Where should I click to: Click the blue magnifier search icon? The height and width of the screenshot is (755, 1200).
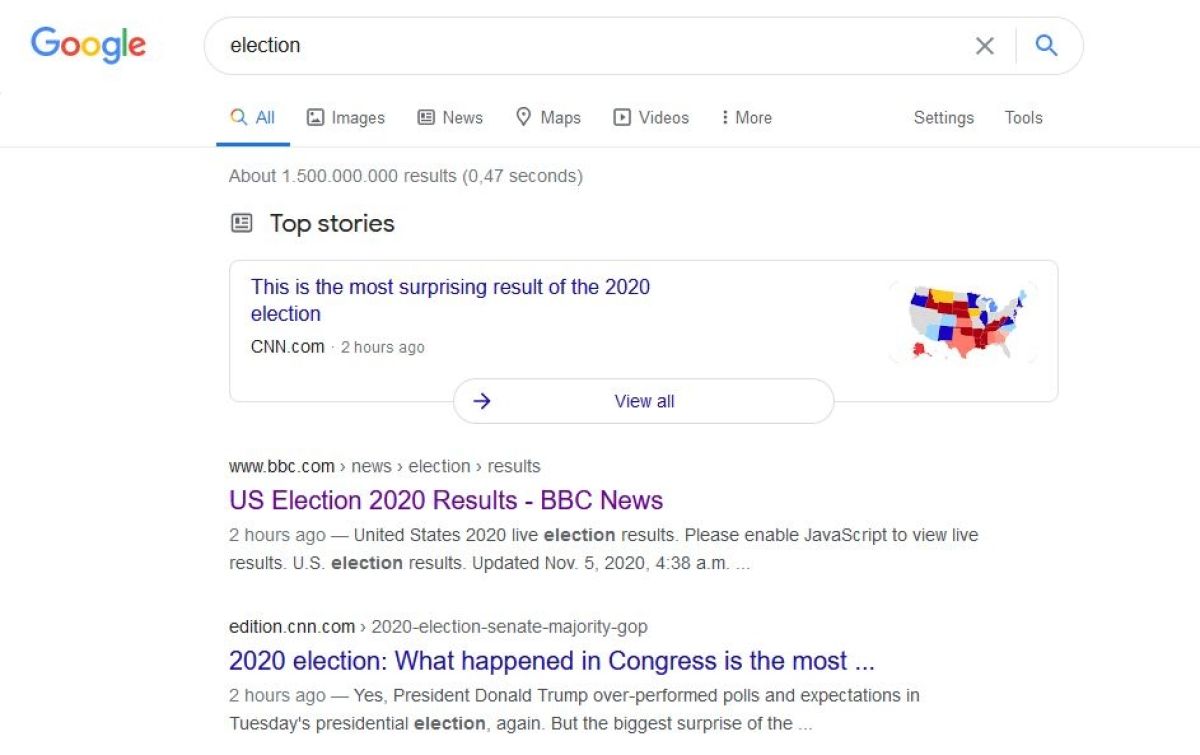pos(1046,45)
